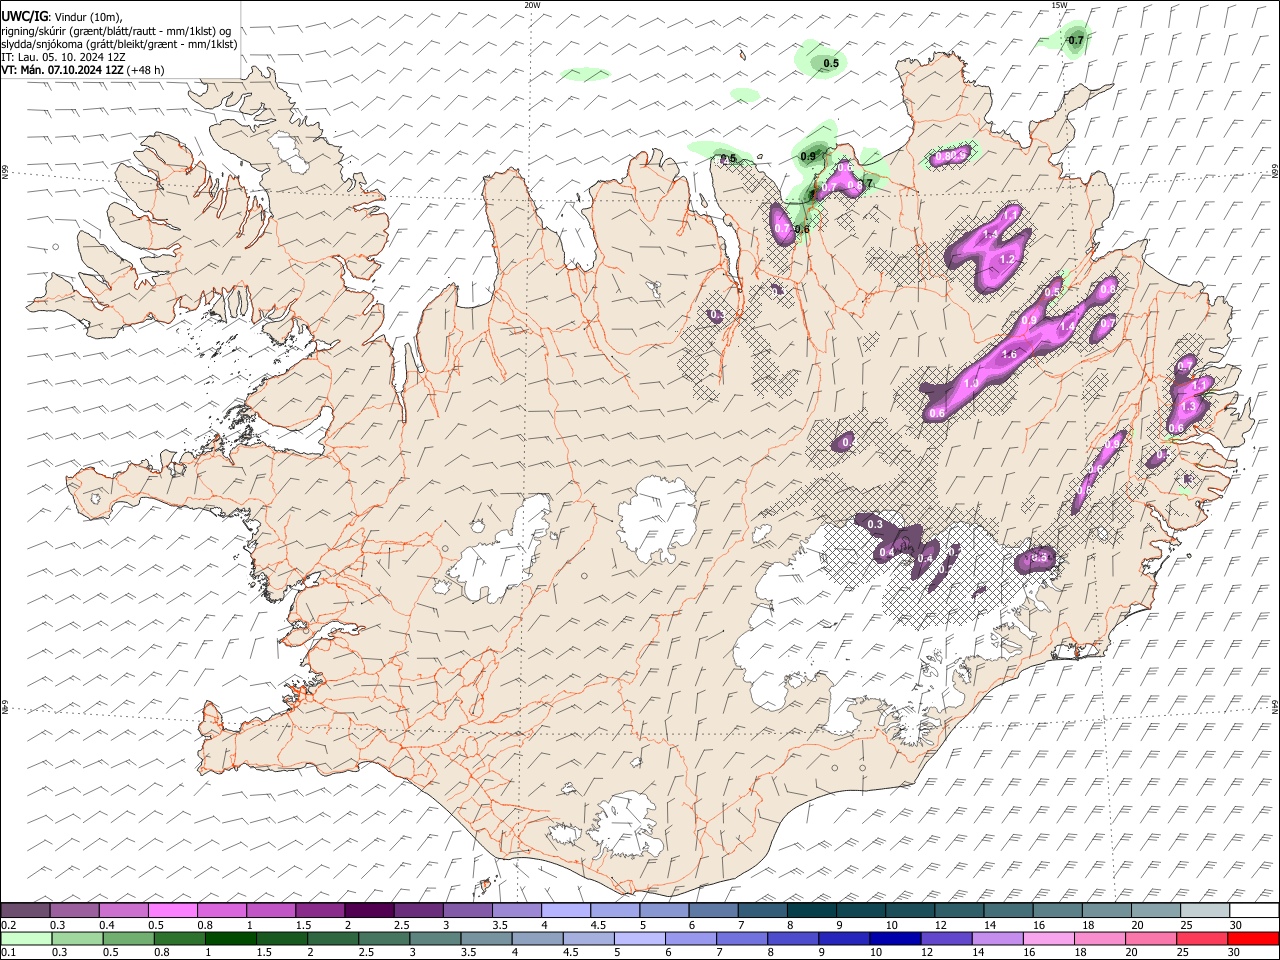
Task: Click the 1.2 snowfall value on the map
Action: (x=1008, y=259)
